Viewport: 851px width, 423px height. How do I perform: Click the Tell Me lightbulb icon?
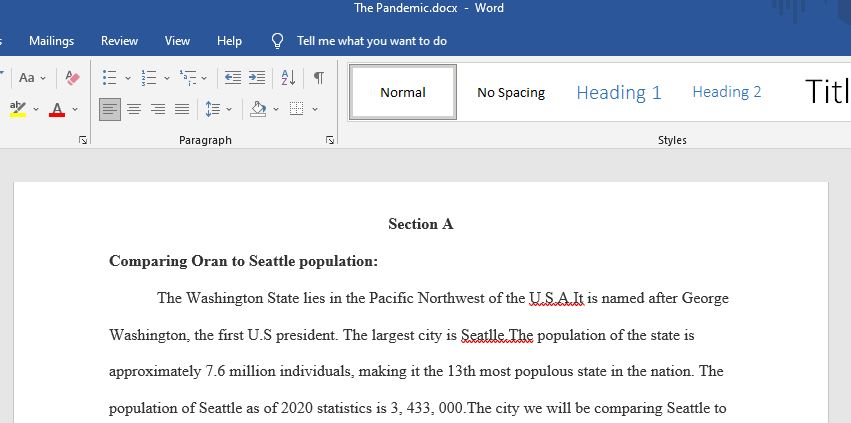tap(277, 41)
